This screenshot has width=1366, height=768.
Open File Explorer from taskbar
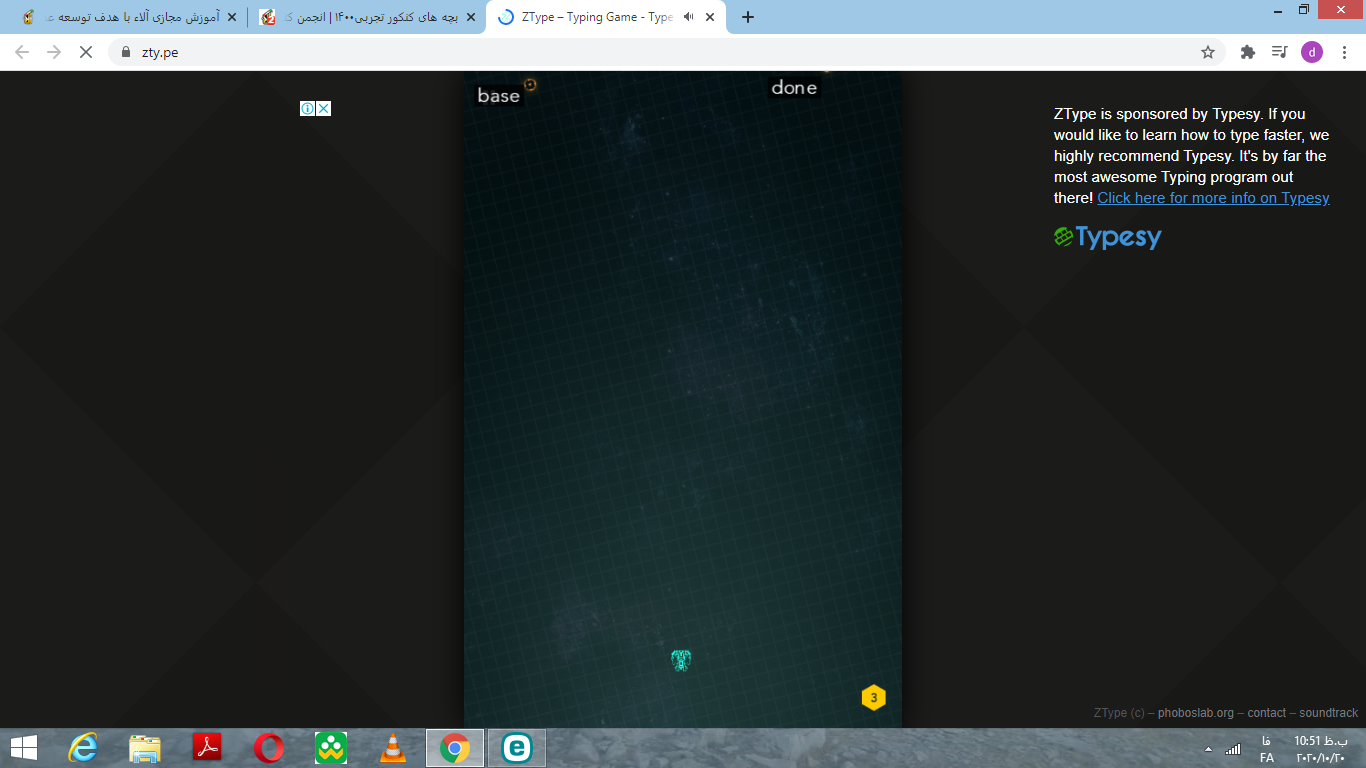(x=145, y=748)
